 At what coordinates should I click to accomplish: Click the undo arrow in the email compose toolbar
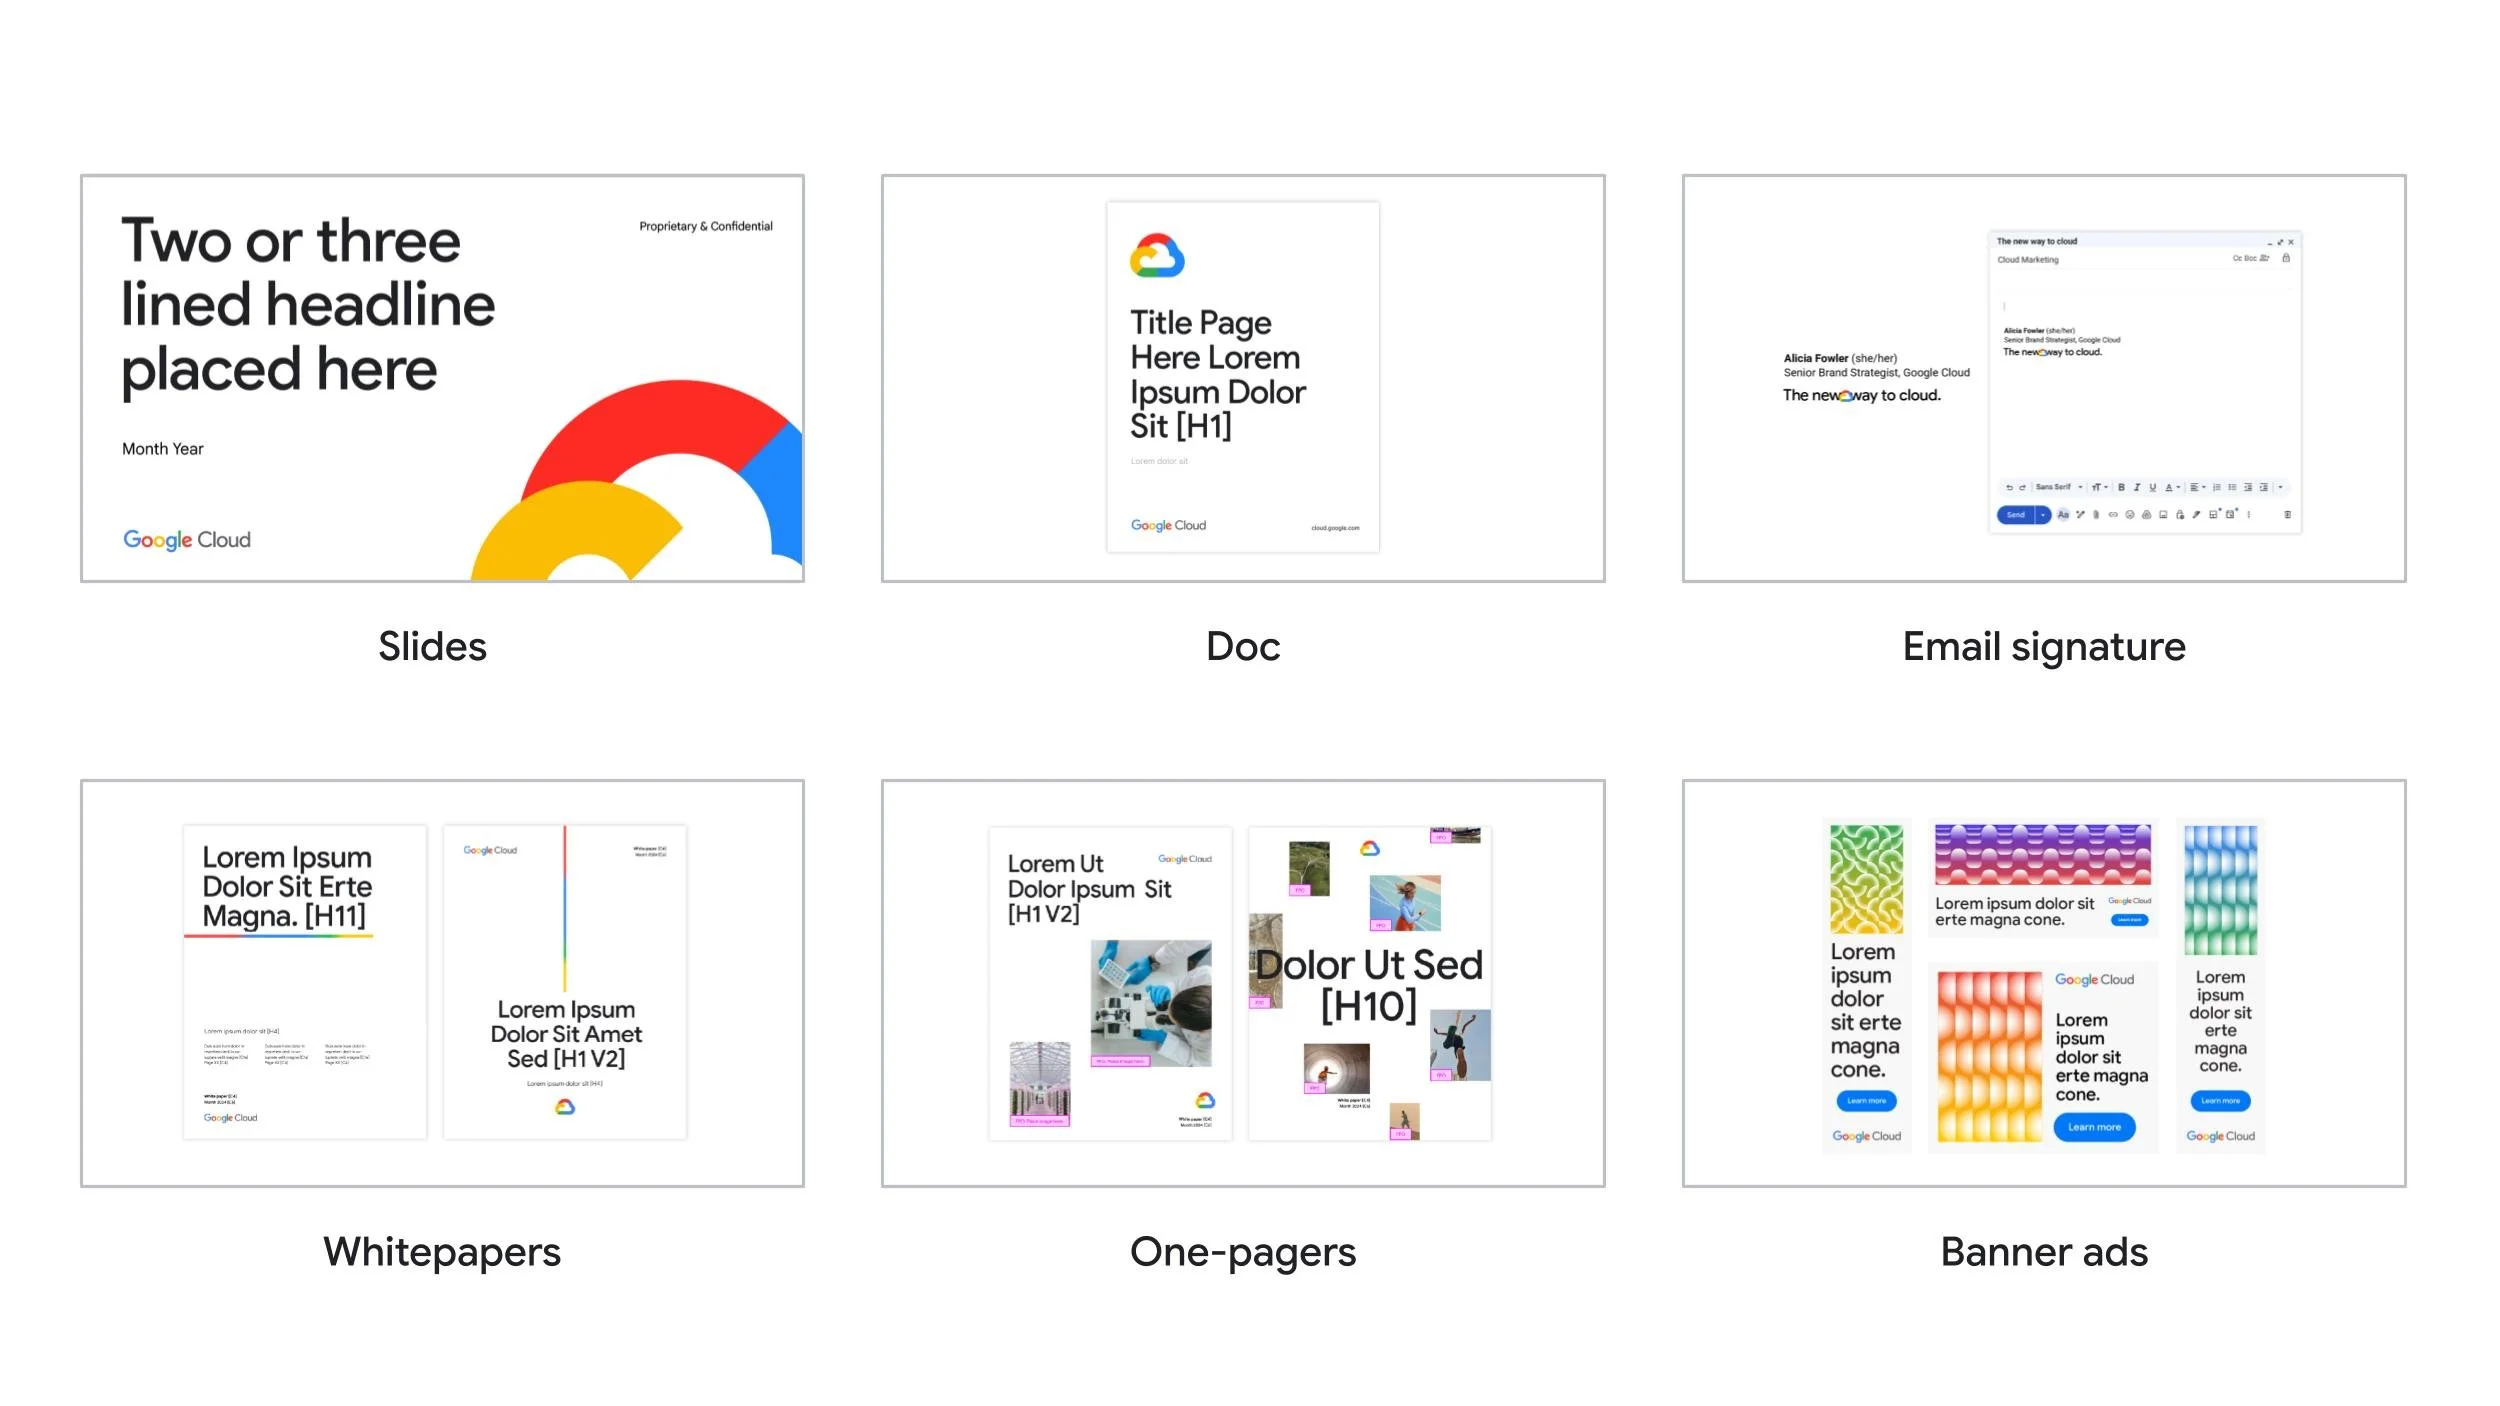(2009, 487)
